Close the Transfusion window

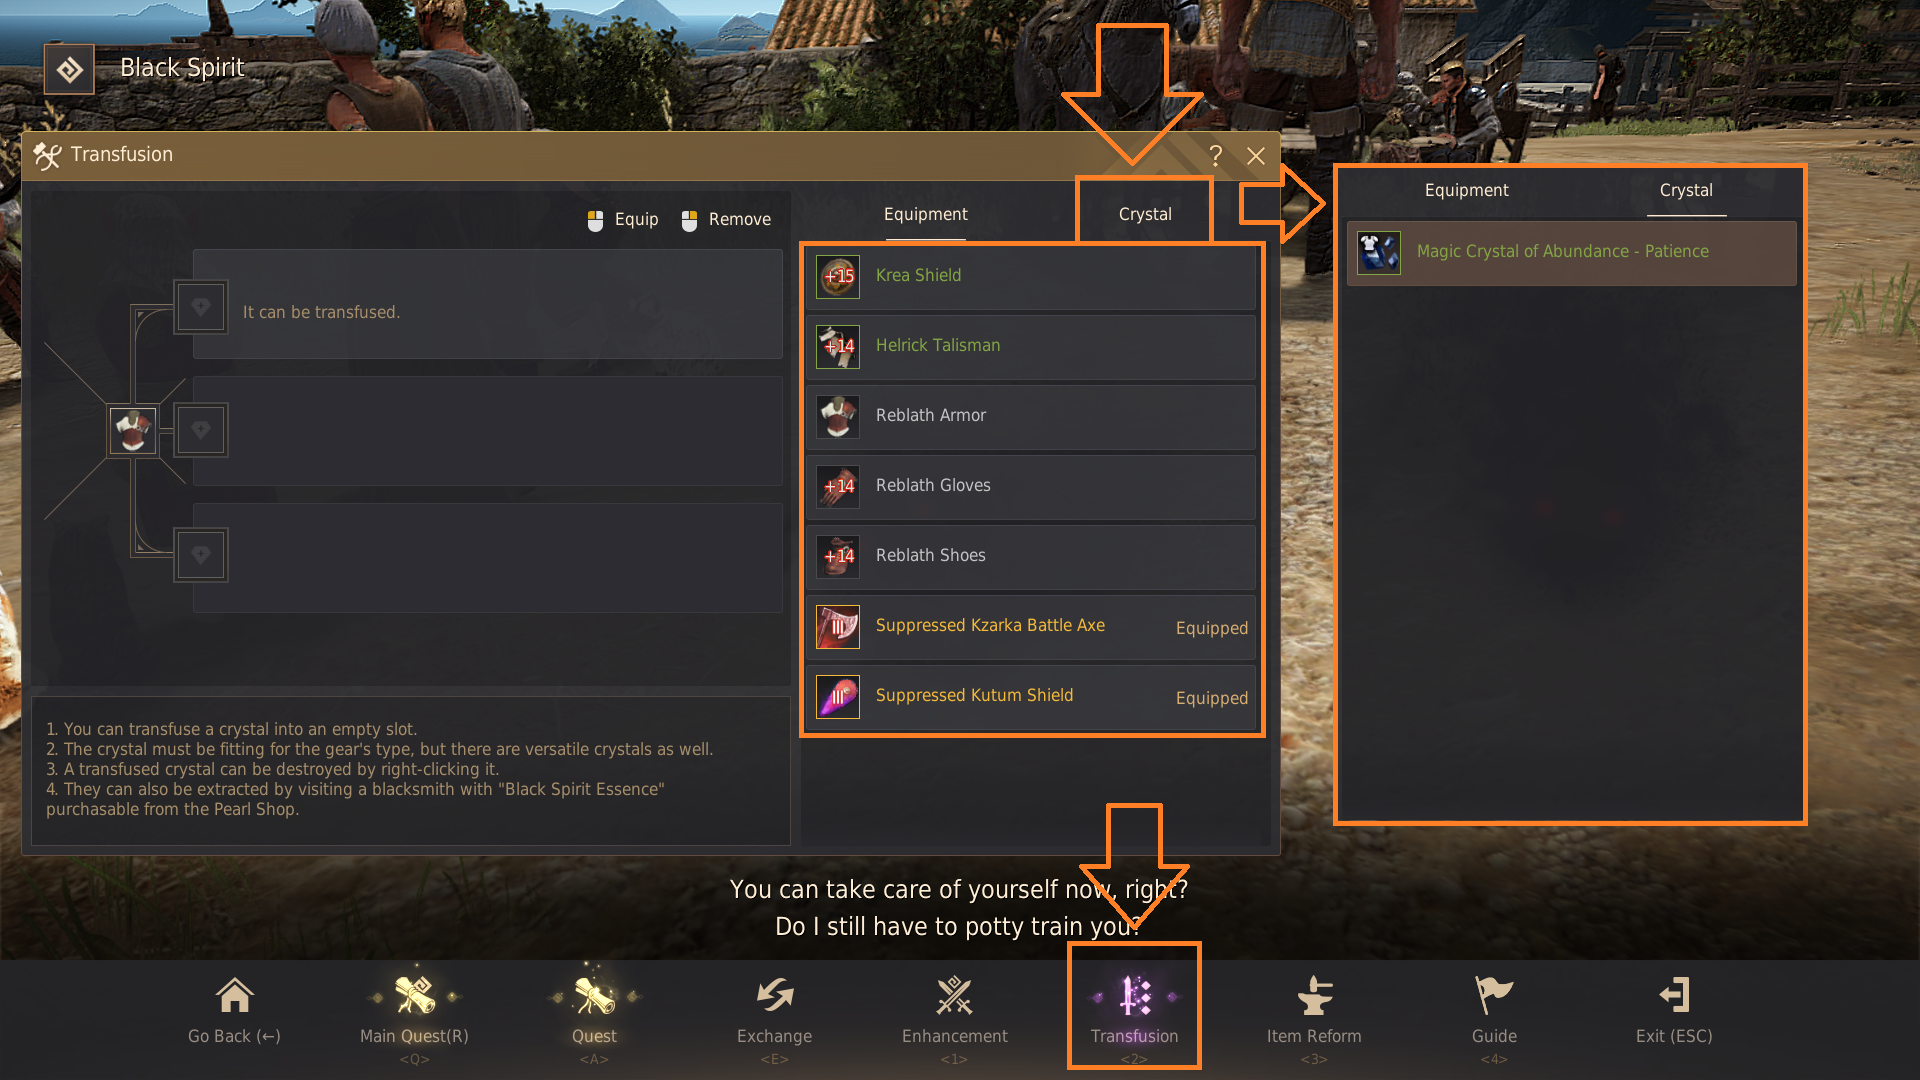point(1256,156)
